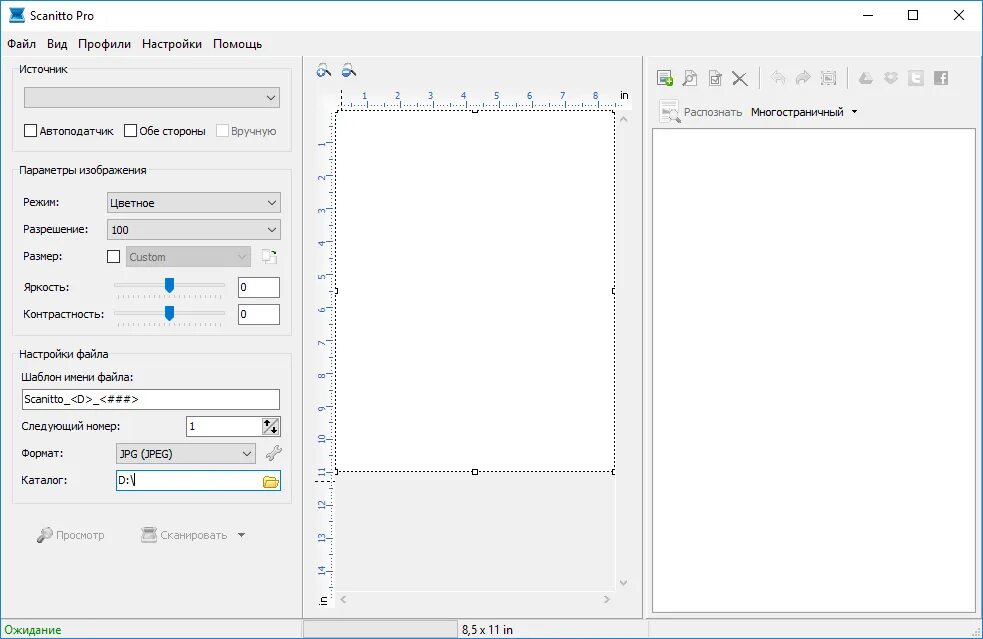Browse for catalog via the folder icon
Image resolution: width=983 pixels, height=639 pixels.
[x=271, y=481]
